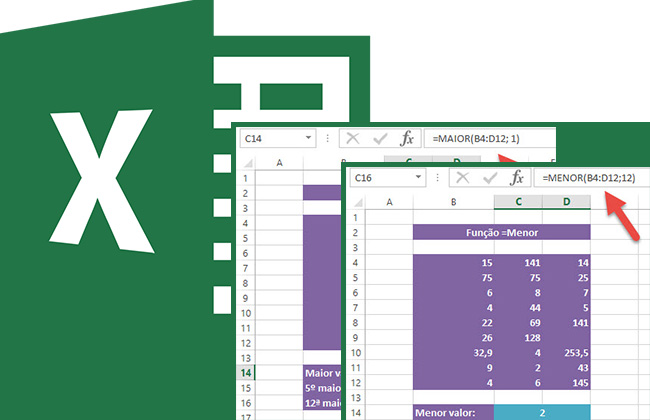Open Insert Function fx in the C16 window
The width and height of the screenshot is (650, 420).
517,178
